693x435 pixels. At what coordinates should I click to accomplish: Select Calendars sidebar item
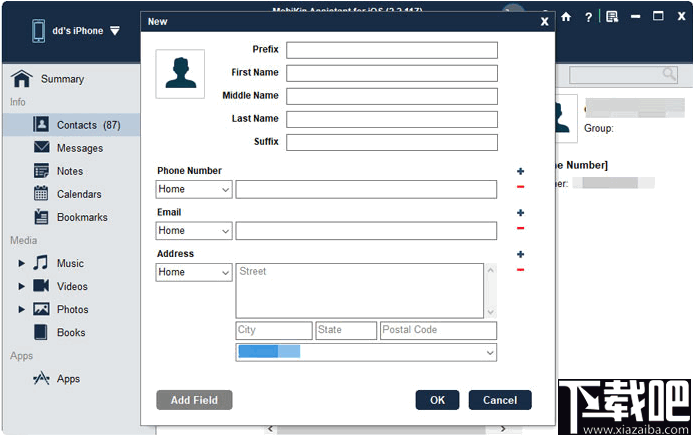tap(72, 194)
